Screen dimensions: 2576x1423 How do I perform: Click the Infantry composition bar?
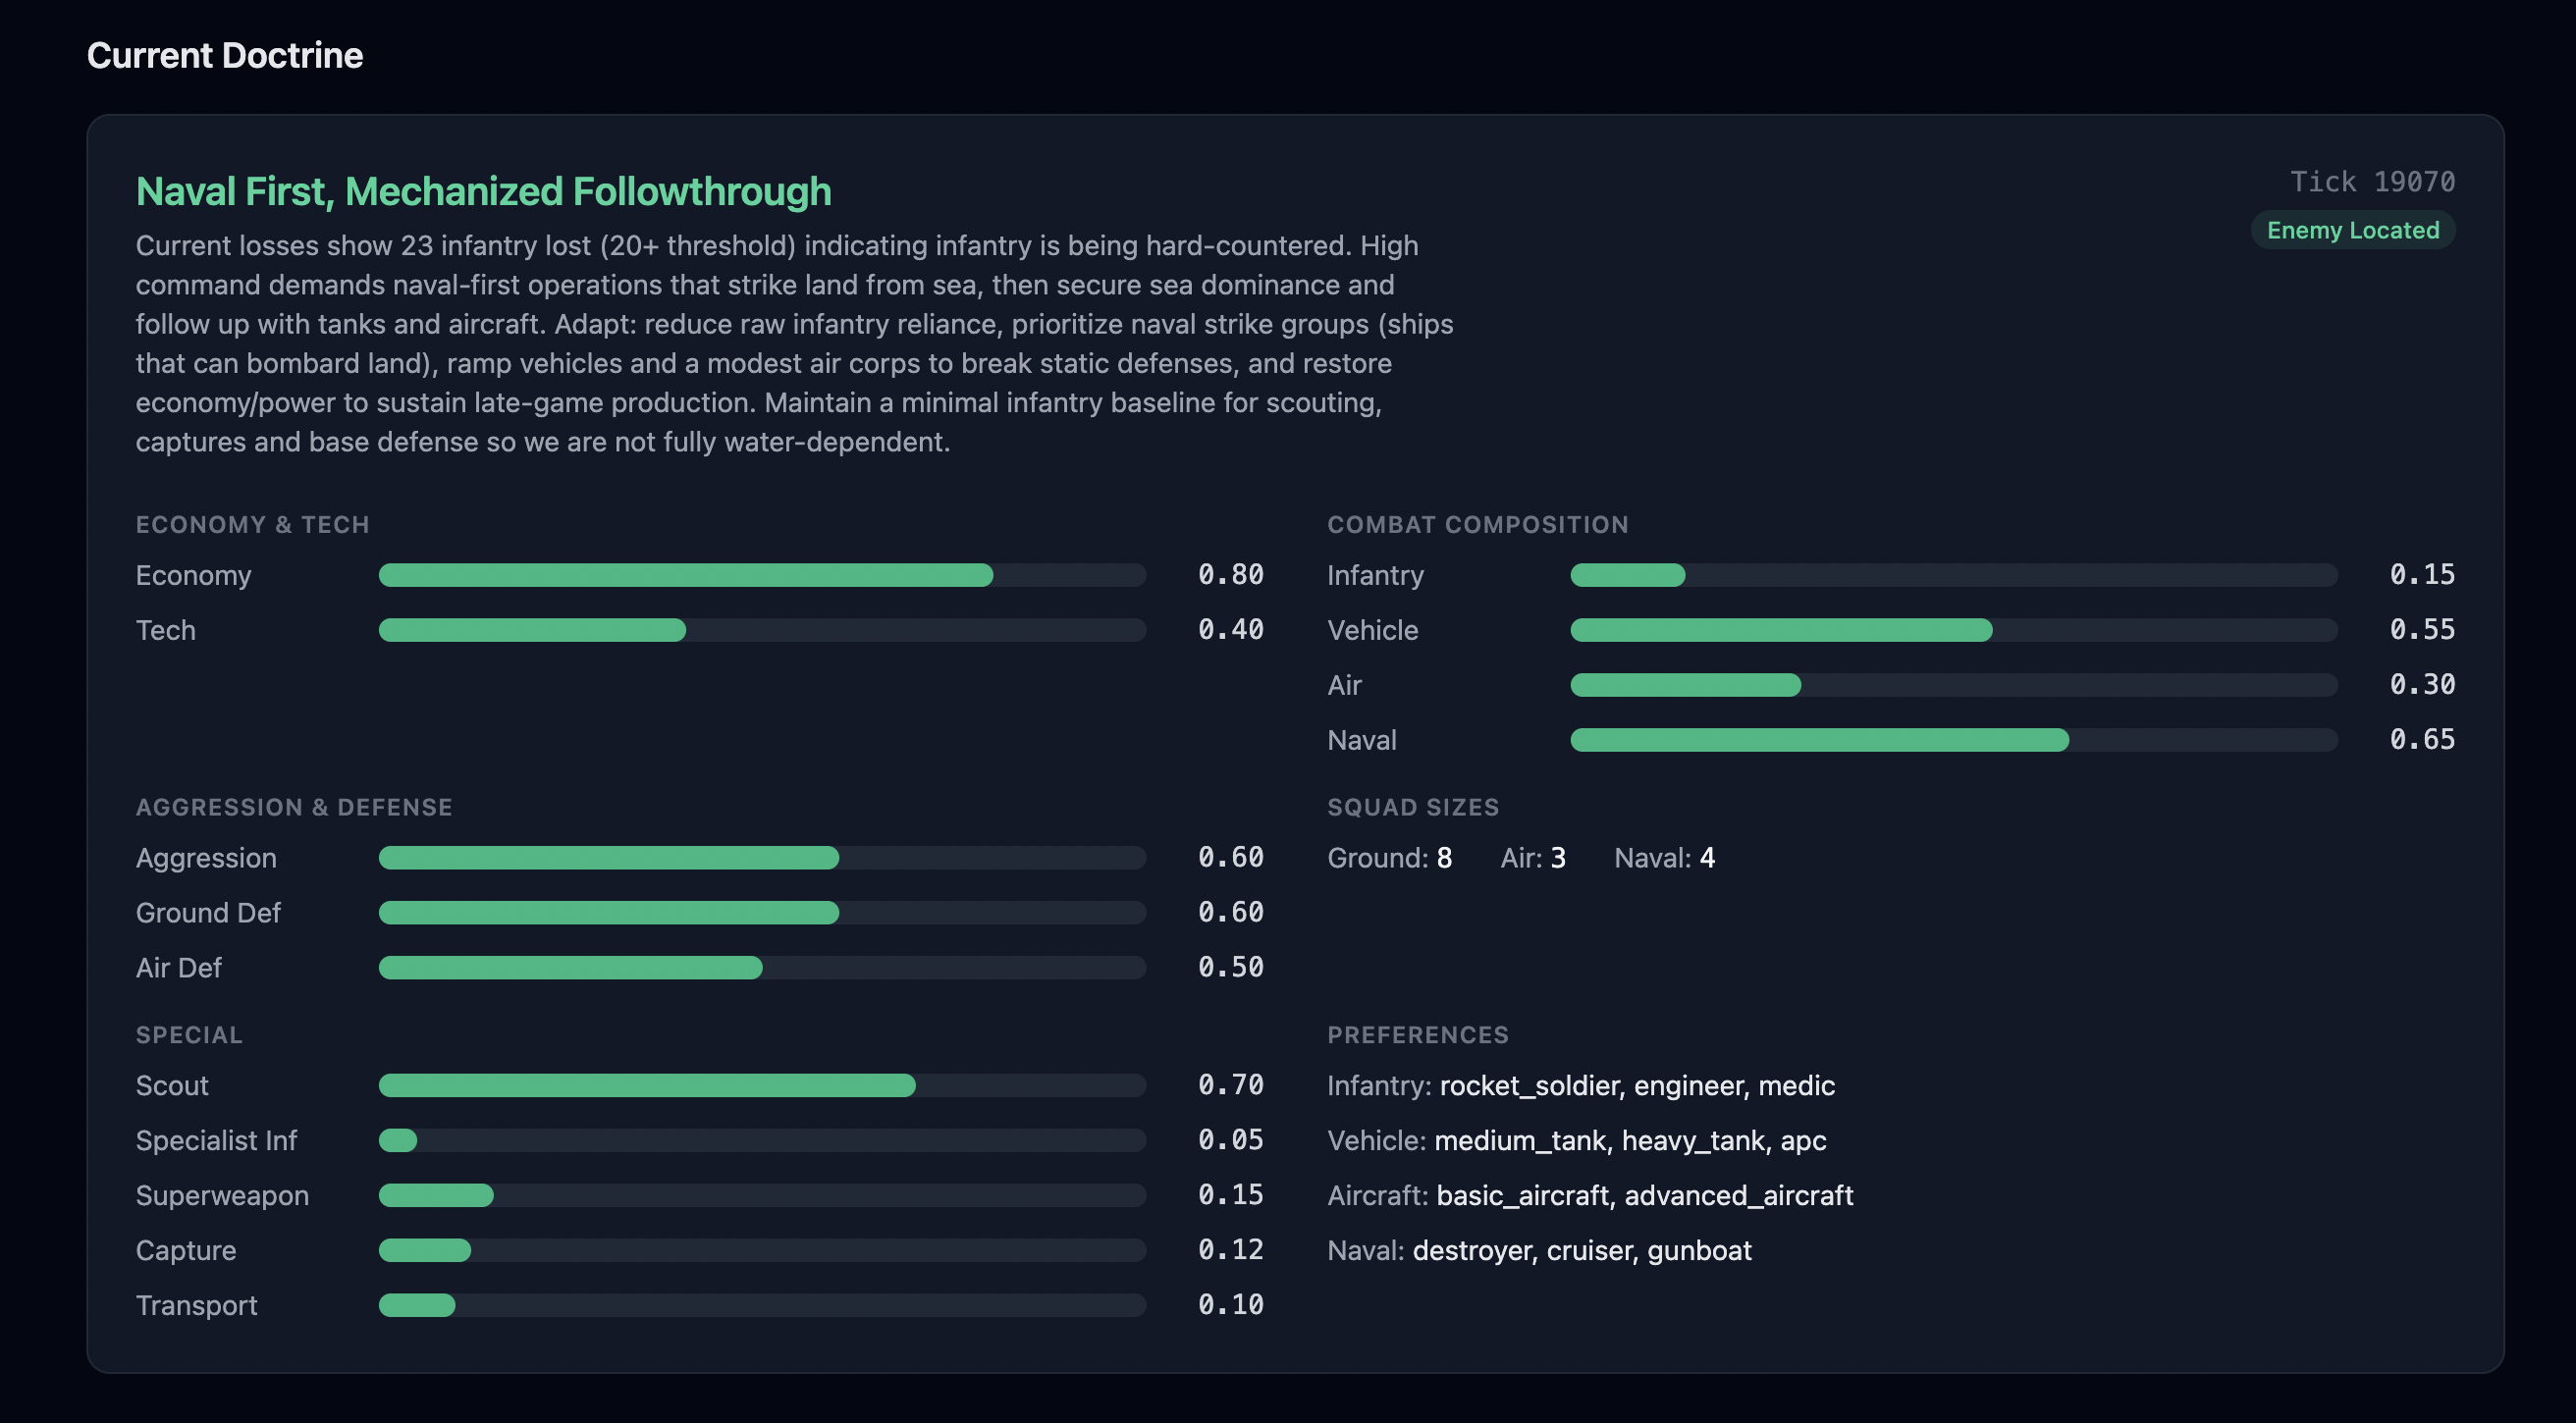[1953, 575]
